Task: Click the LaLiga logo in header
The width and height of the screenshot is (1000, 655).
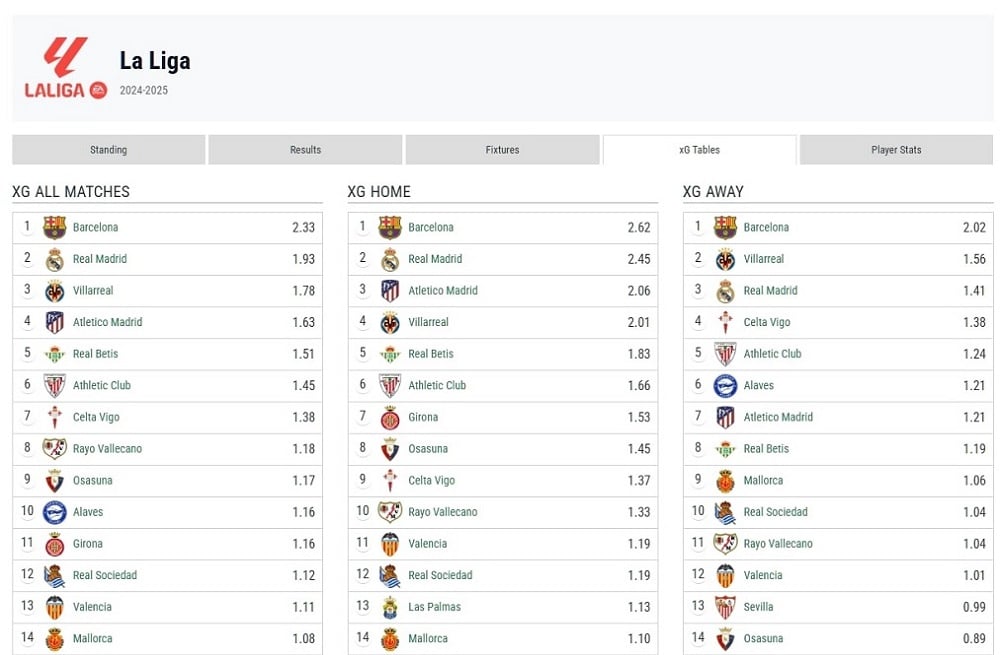Action: coord(66,68)
